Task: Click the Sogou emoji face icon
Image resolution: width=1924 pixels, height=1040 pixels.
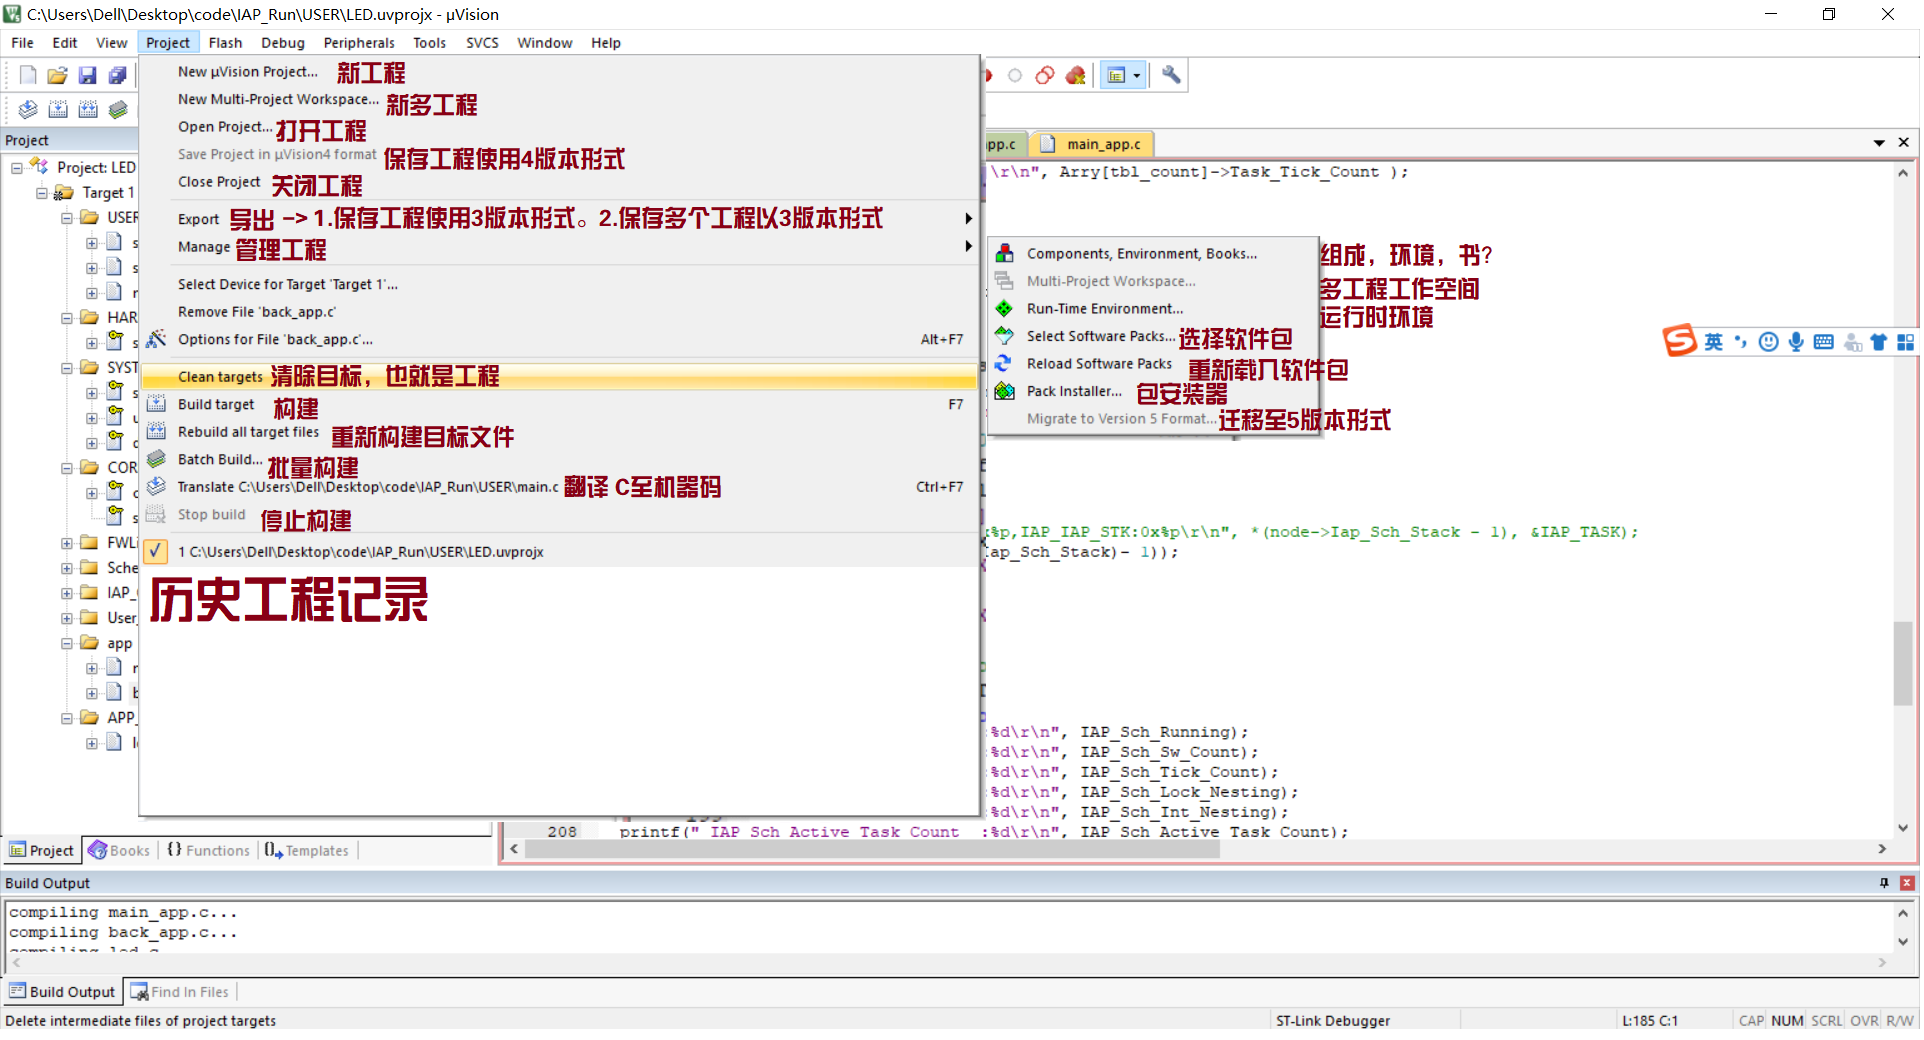Action: 1769,342
